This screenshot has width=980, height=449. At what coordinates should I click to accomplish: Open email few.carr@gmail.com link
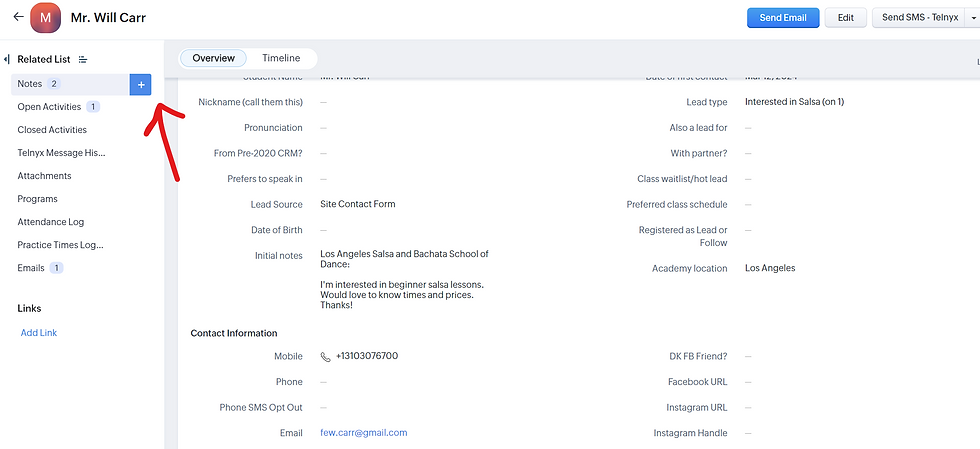click(x=364, y=433)
